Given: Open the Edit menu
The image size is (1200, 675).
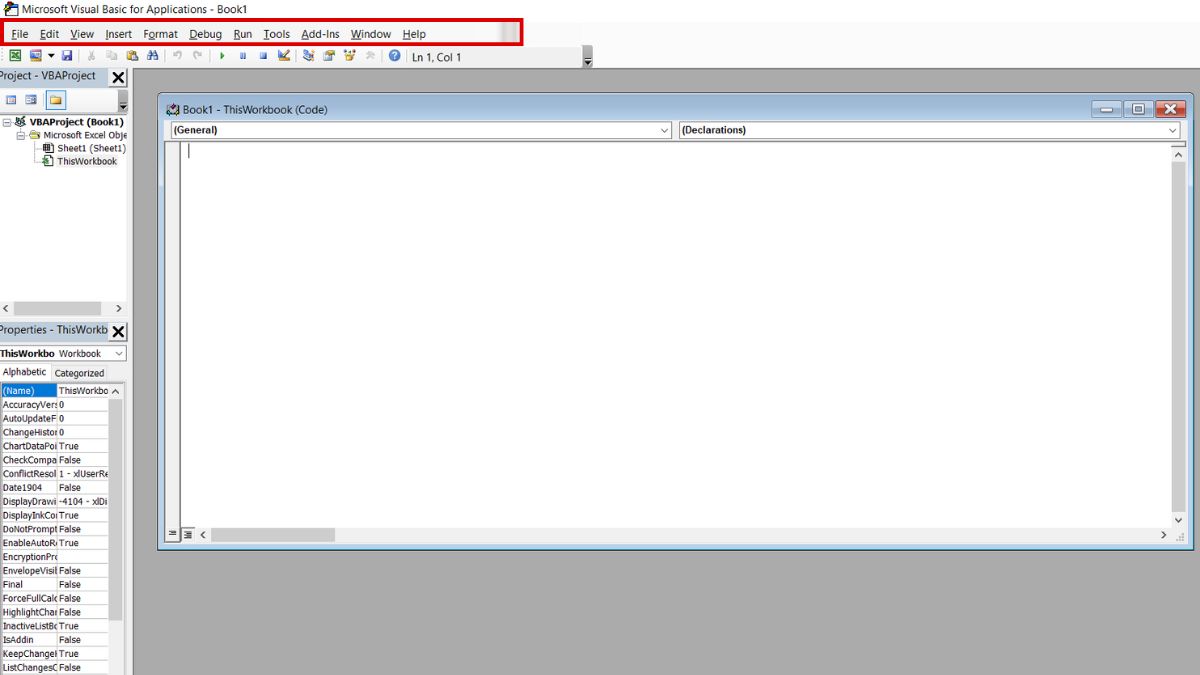Looking at the screenshot, I should click(x=49, y=34).
